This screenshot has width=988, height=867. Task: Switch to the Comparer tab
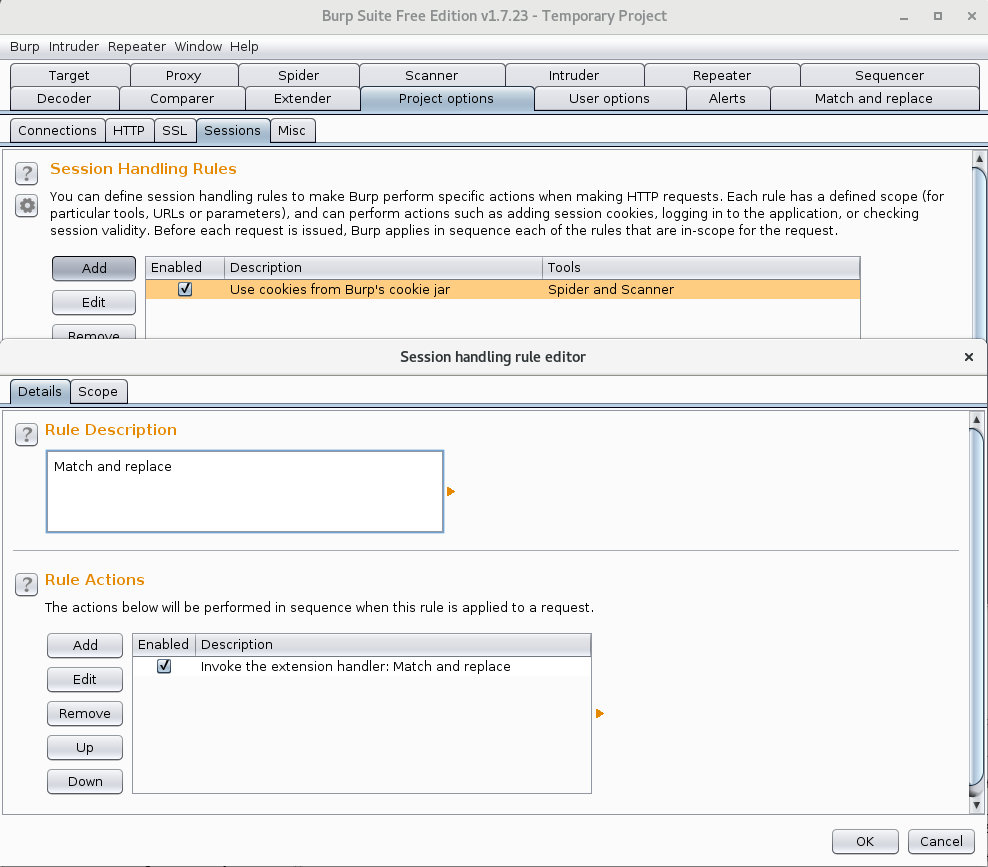(182, 99)
